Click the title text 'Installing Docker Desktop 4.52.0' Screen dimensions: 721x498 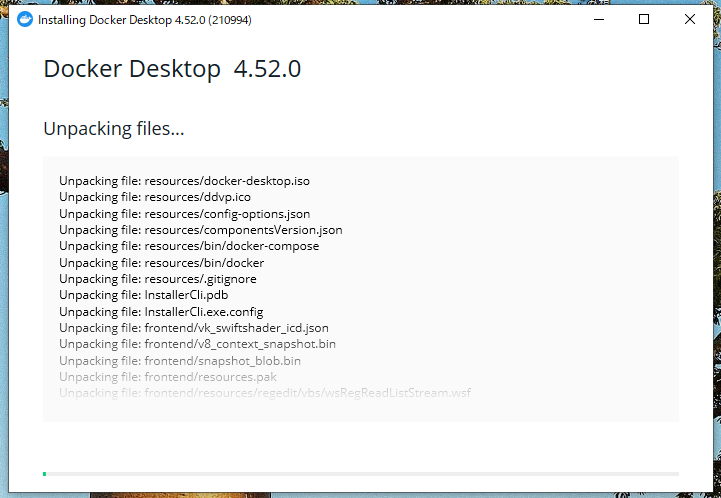(146, 20)
